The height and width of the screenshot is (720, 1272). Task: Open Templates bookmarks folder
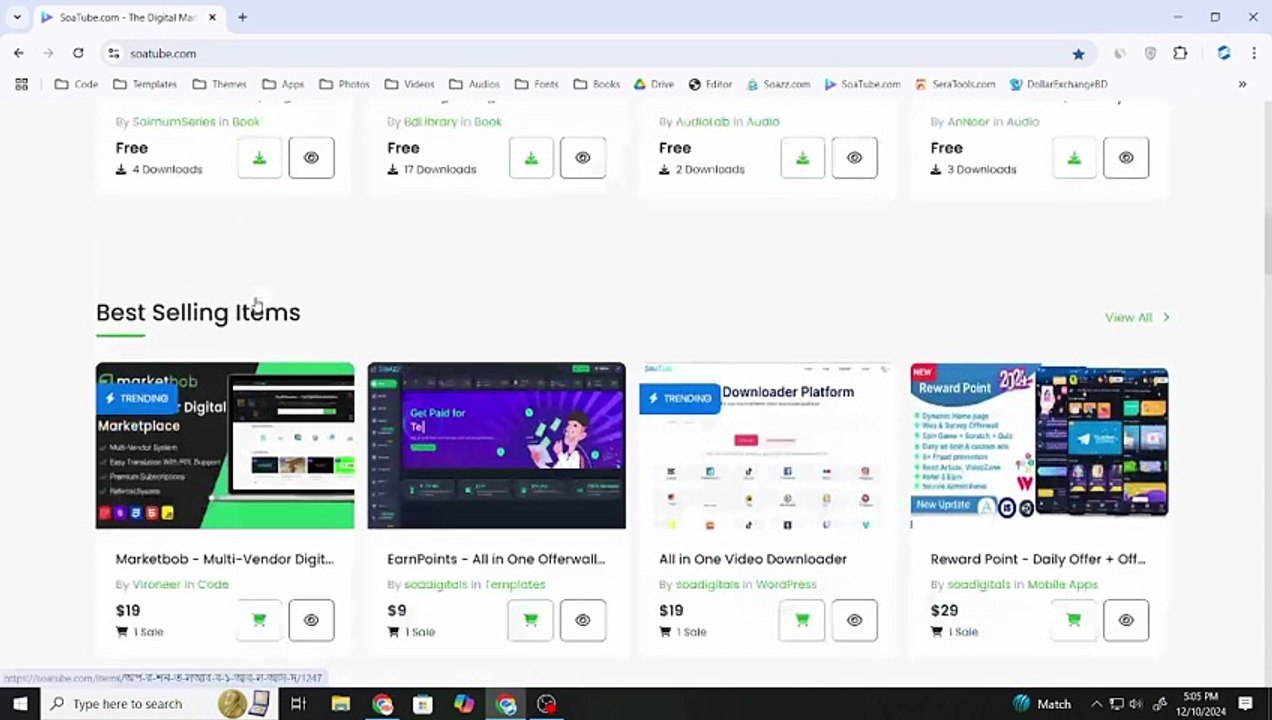click(145, 84)
